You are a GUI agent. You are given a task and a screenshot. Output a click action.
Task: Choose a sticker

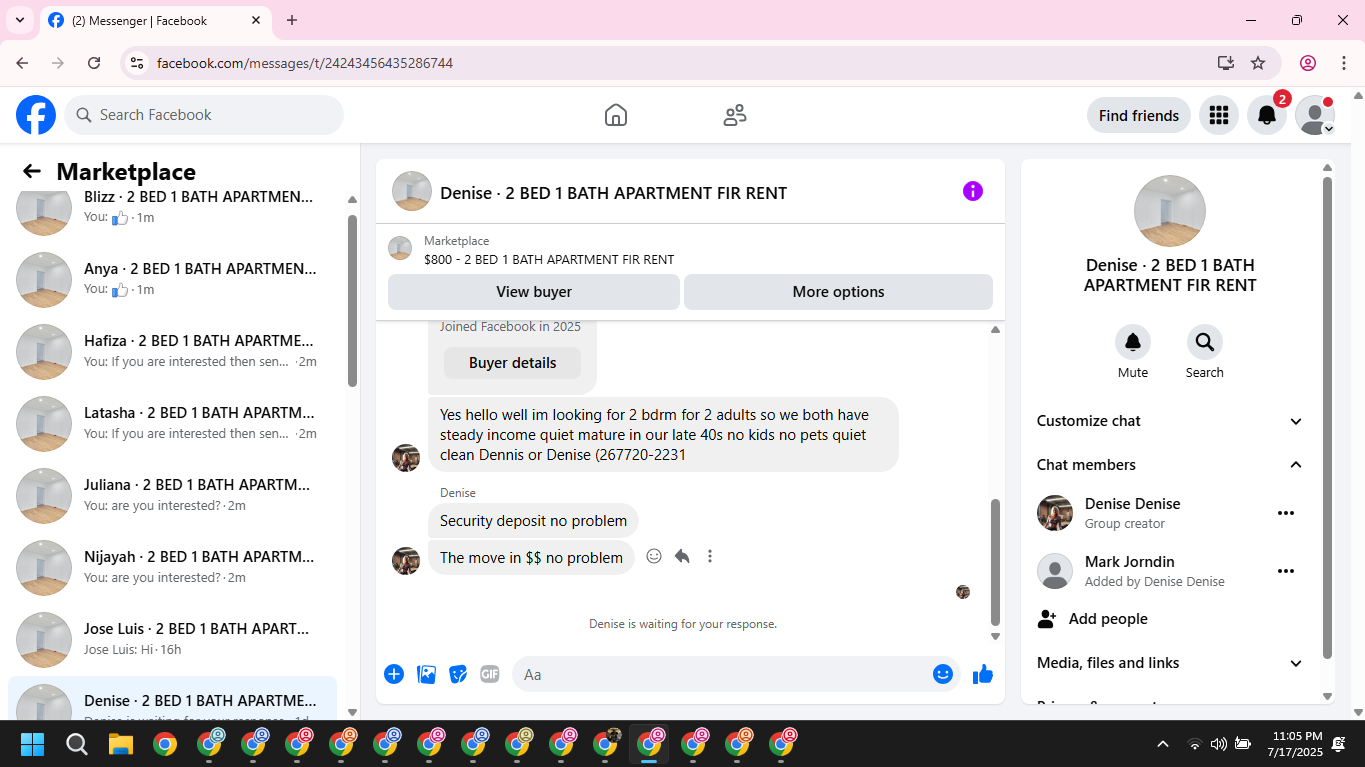coord(458,674)
